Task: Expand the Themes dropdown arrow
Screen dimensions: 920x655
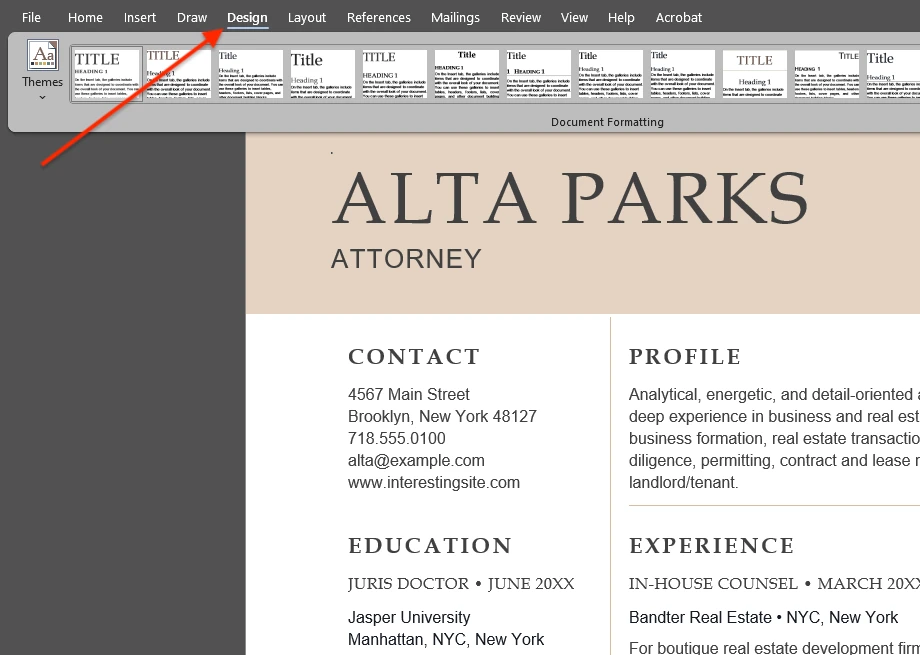Action: [x=42, y=97]
